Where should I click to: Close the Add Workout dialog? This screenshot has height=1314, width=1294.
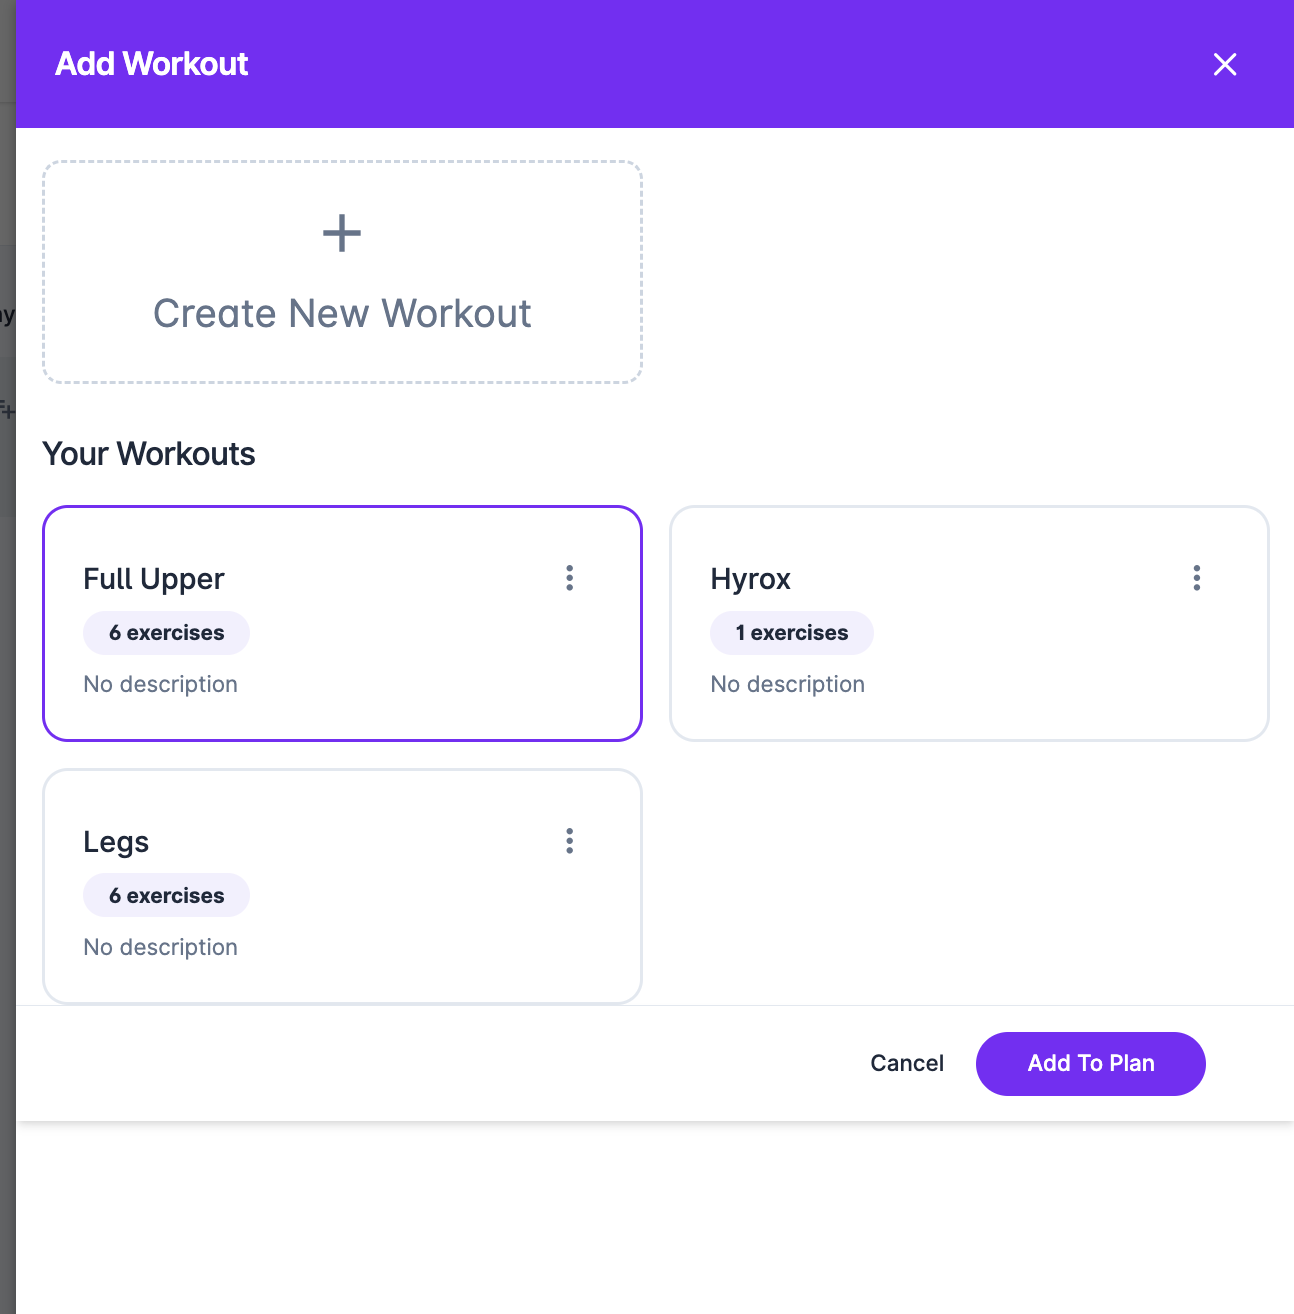(x=1225, y=64)
